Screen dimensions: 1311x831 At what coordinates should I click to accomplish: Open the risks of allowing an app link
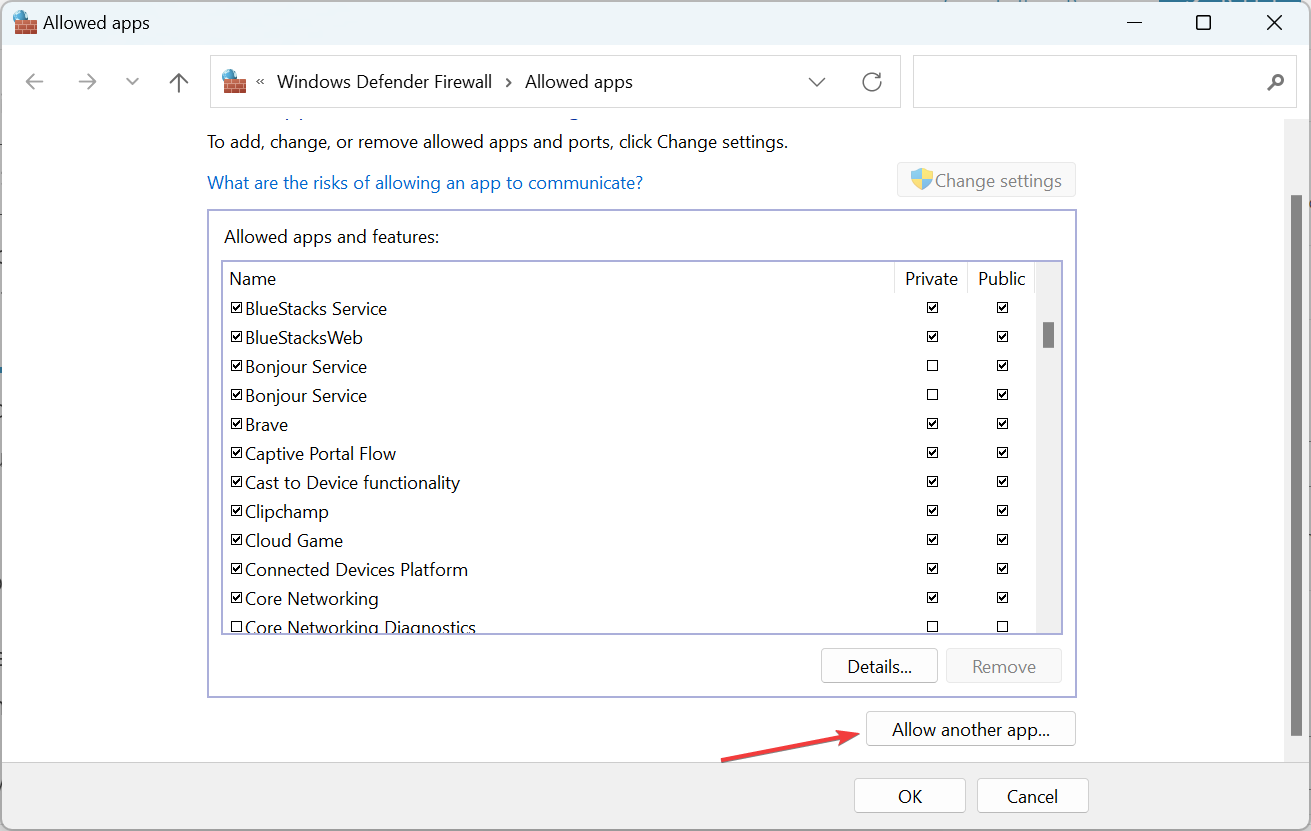(x=425, y=183)
